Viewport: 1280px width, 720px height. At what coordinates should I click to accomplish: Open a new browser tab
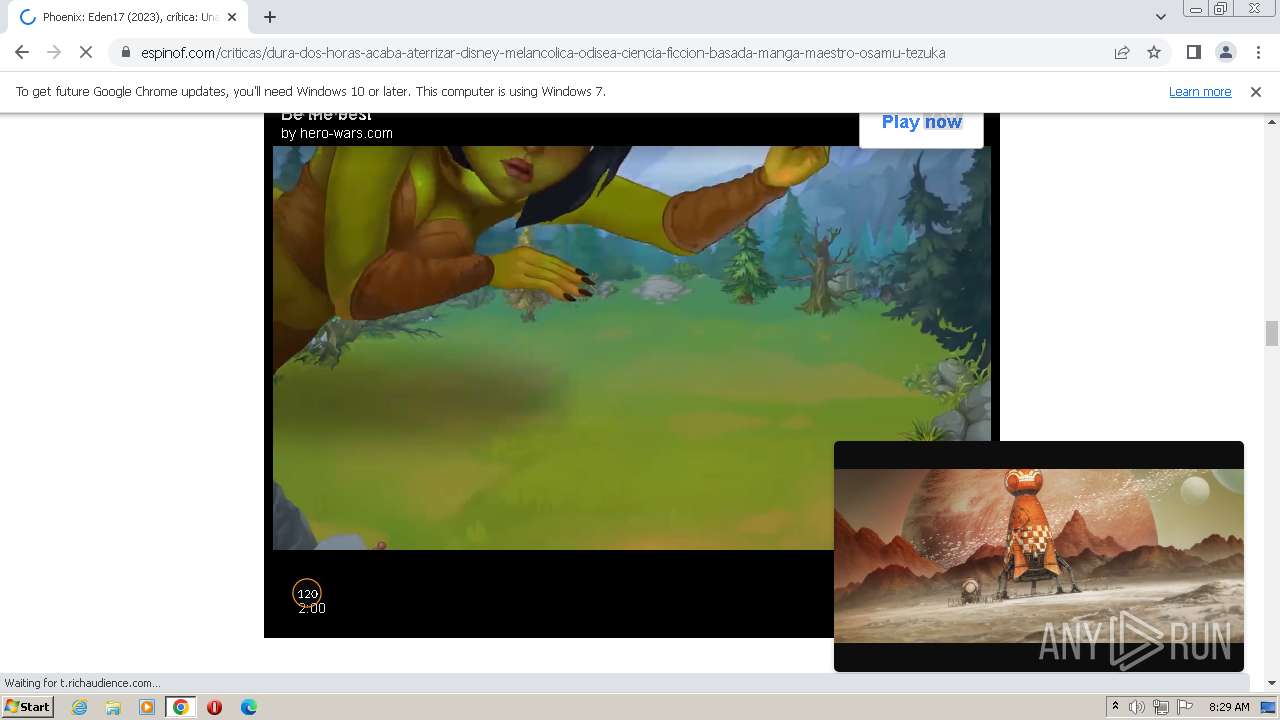270,17
